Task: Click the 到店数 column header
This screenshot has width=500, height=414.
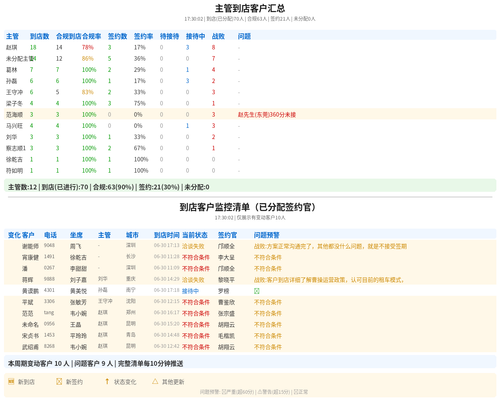Action: (x=39, y=36)
